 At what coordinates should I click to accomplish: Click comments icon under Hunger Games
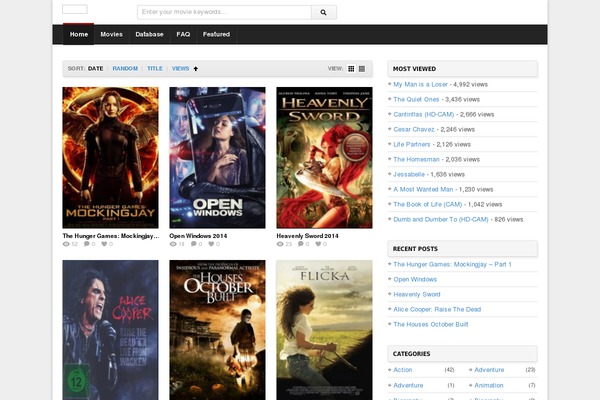87,244
